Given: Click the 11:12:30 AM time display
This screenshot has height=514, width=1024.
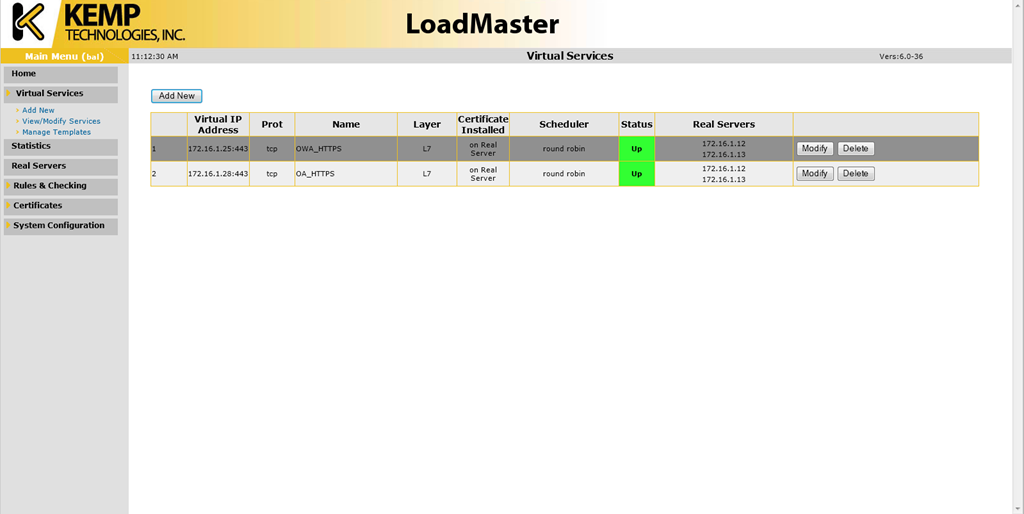Looking at the screenshot, I should [x=155, y=57].
